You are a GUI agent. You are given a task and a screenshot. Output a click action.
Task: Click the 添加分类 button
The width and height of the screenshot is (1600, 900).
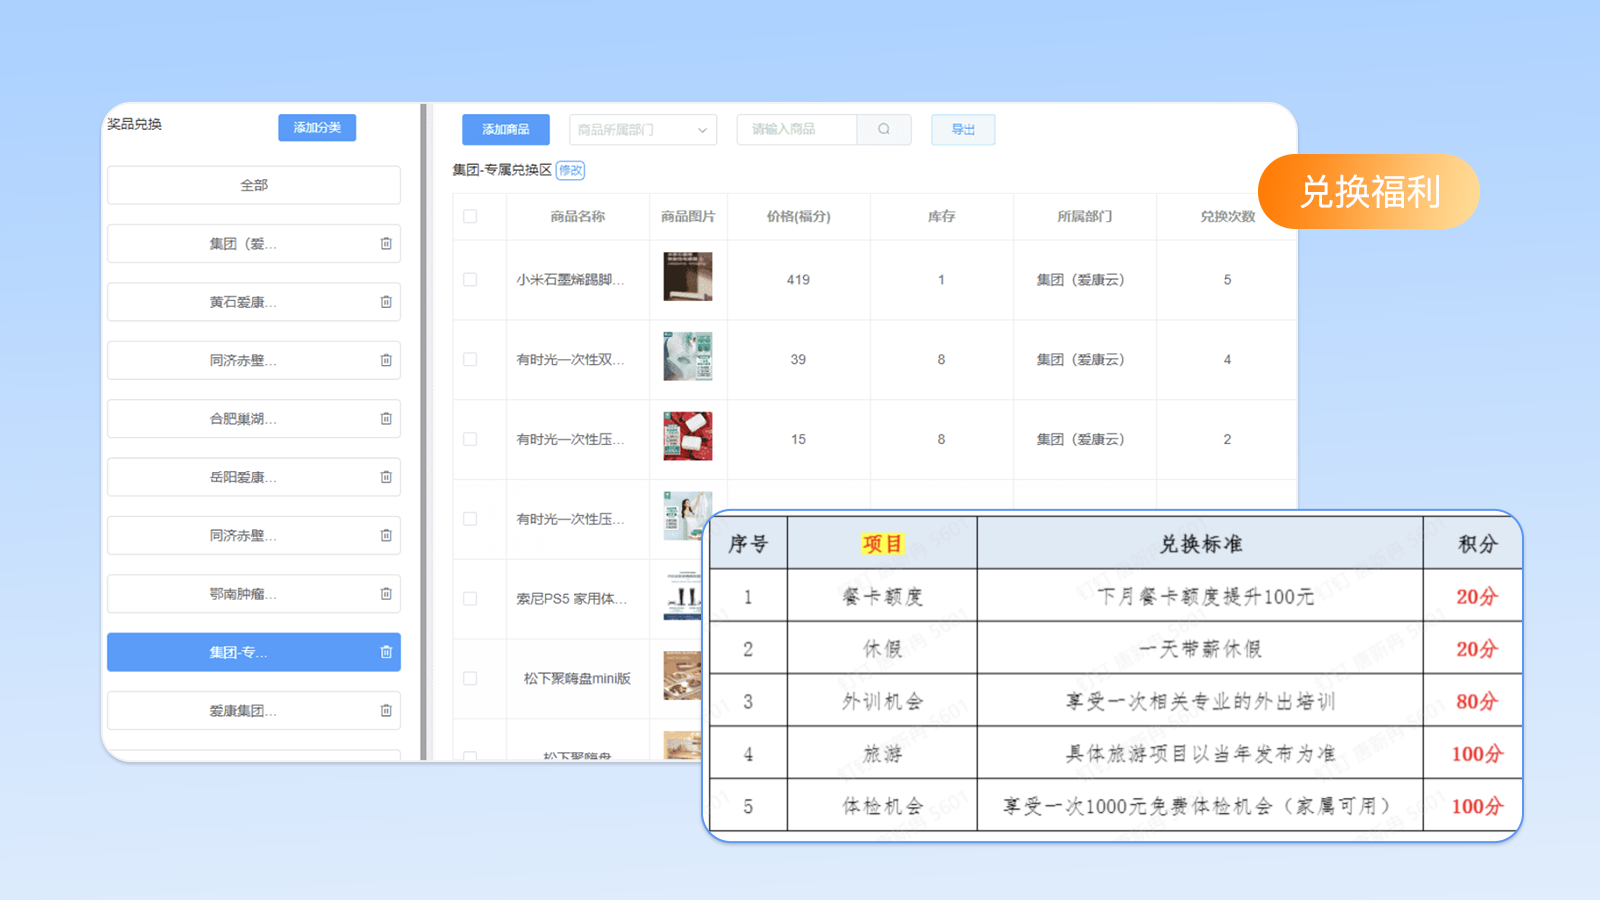tap(317, 128)
